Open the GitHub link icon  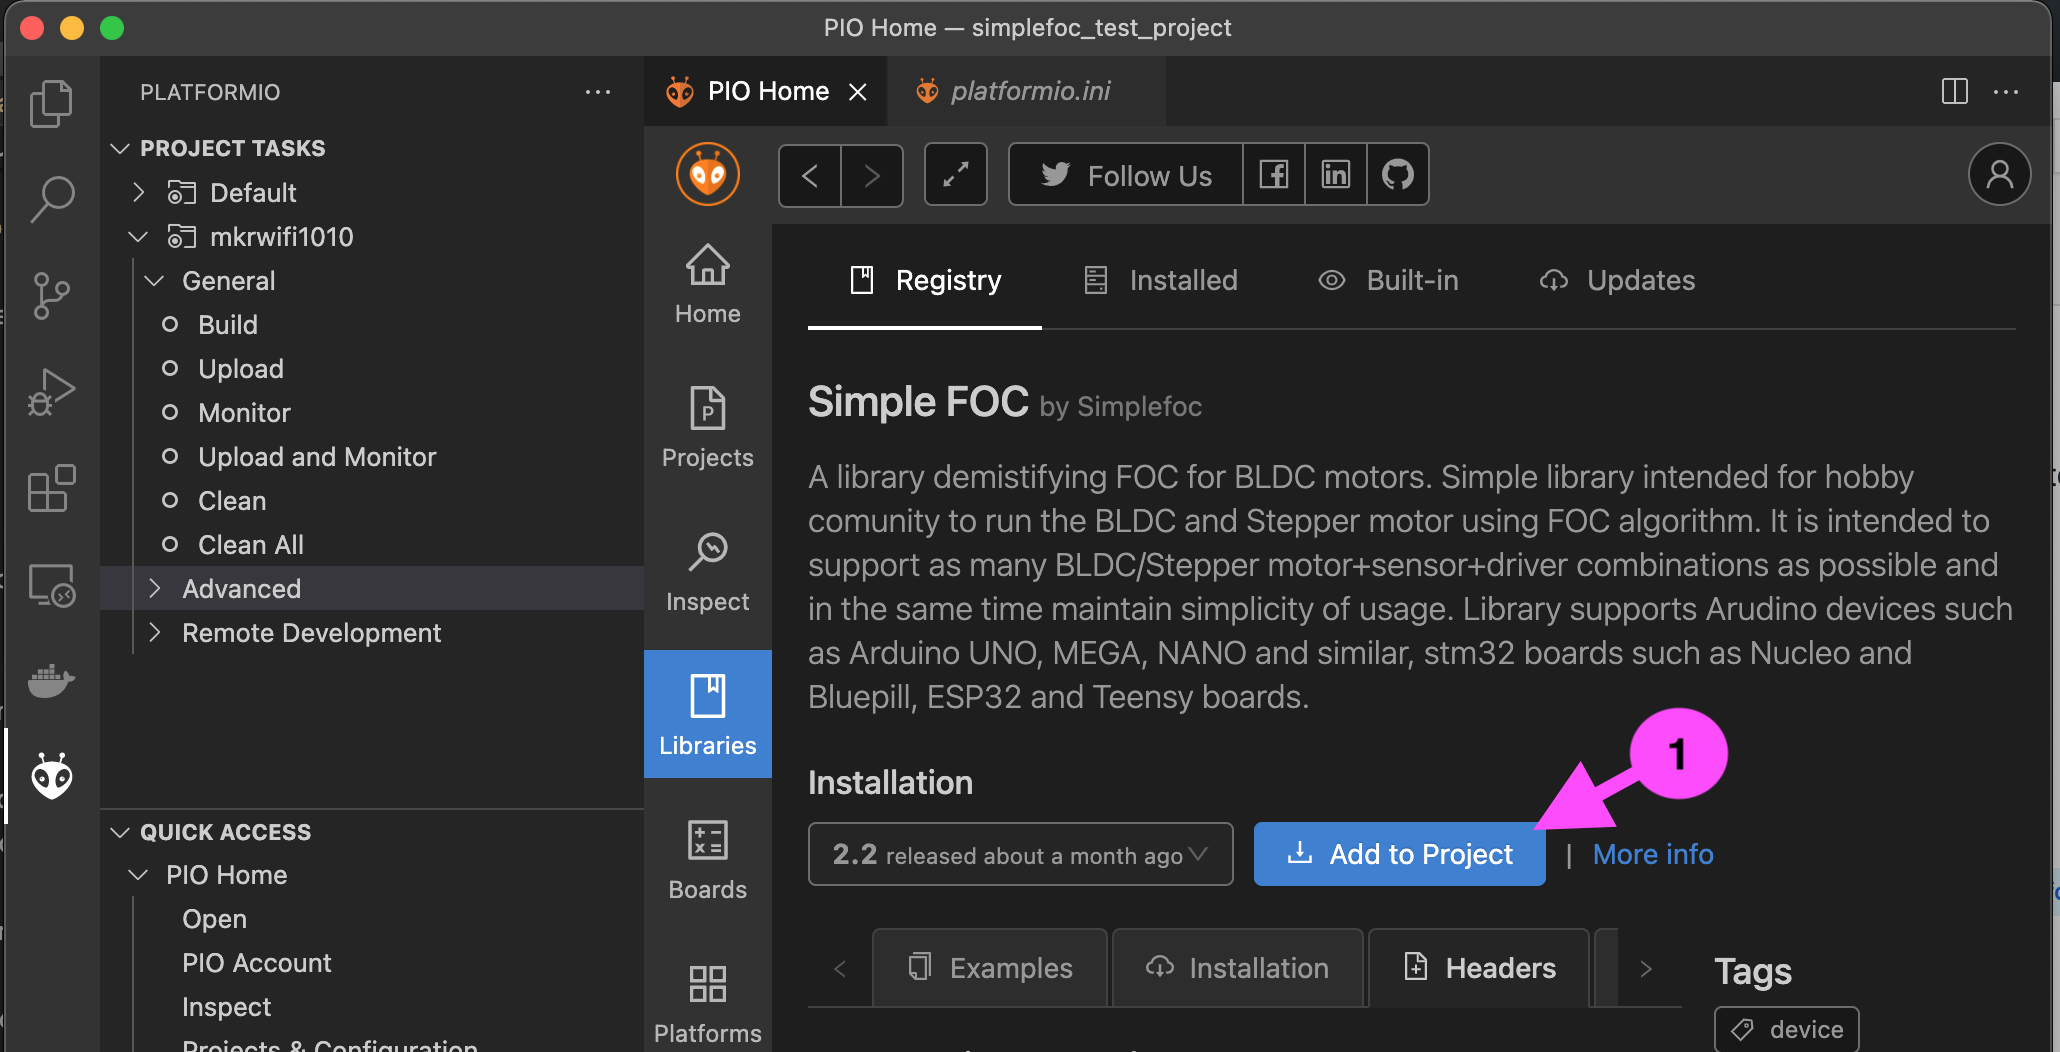(x=1398, y=175)
